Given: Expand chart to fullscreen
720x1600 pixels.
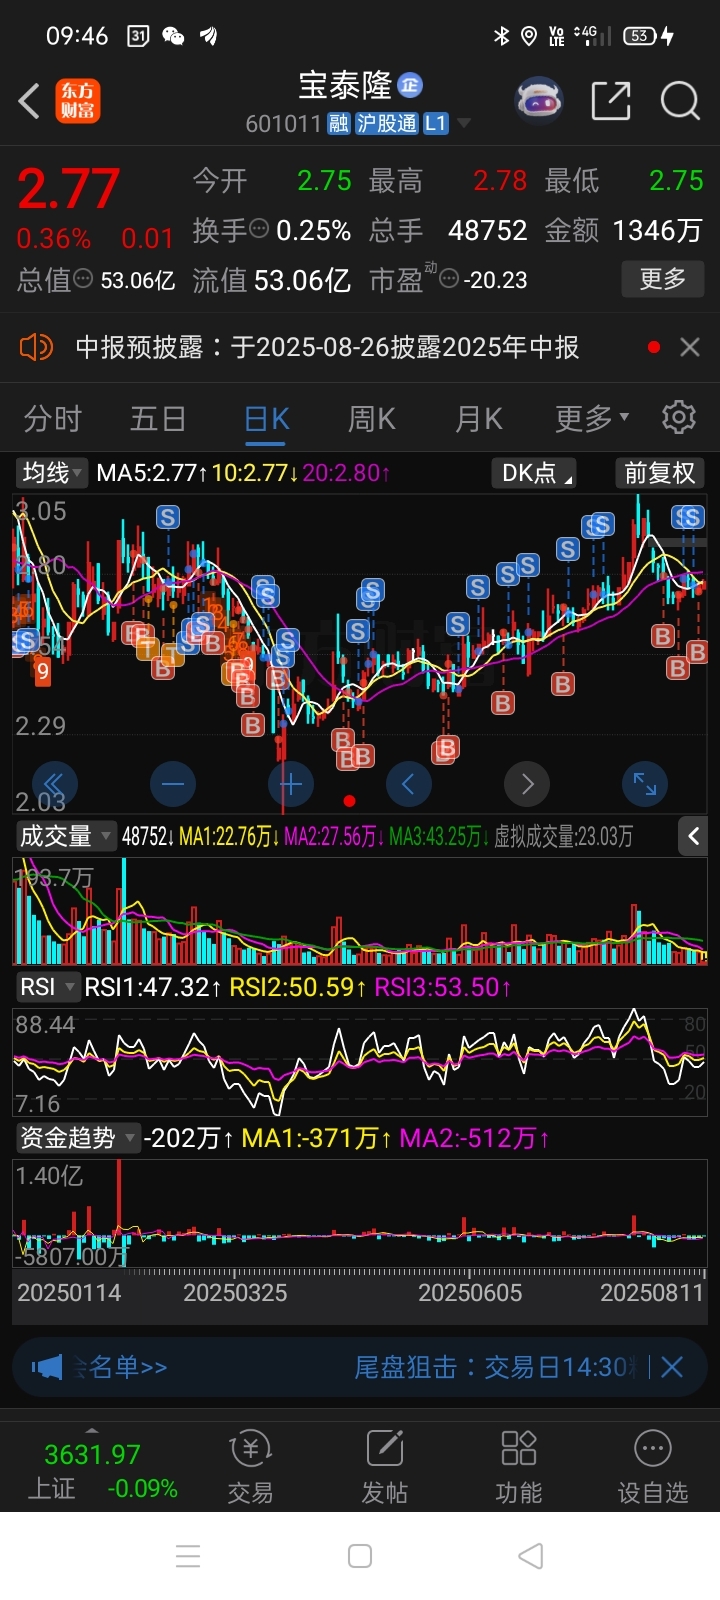Looking at the screenshot, I should click(x=644, y=784).
